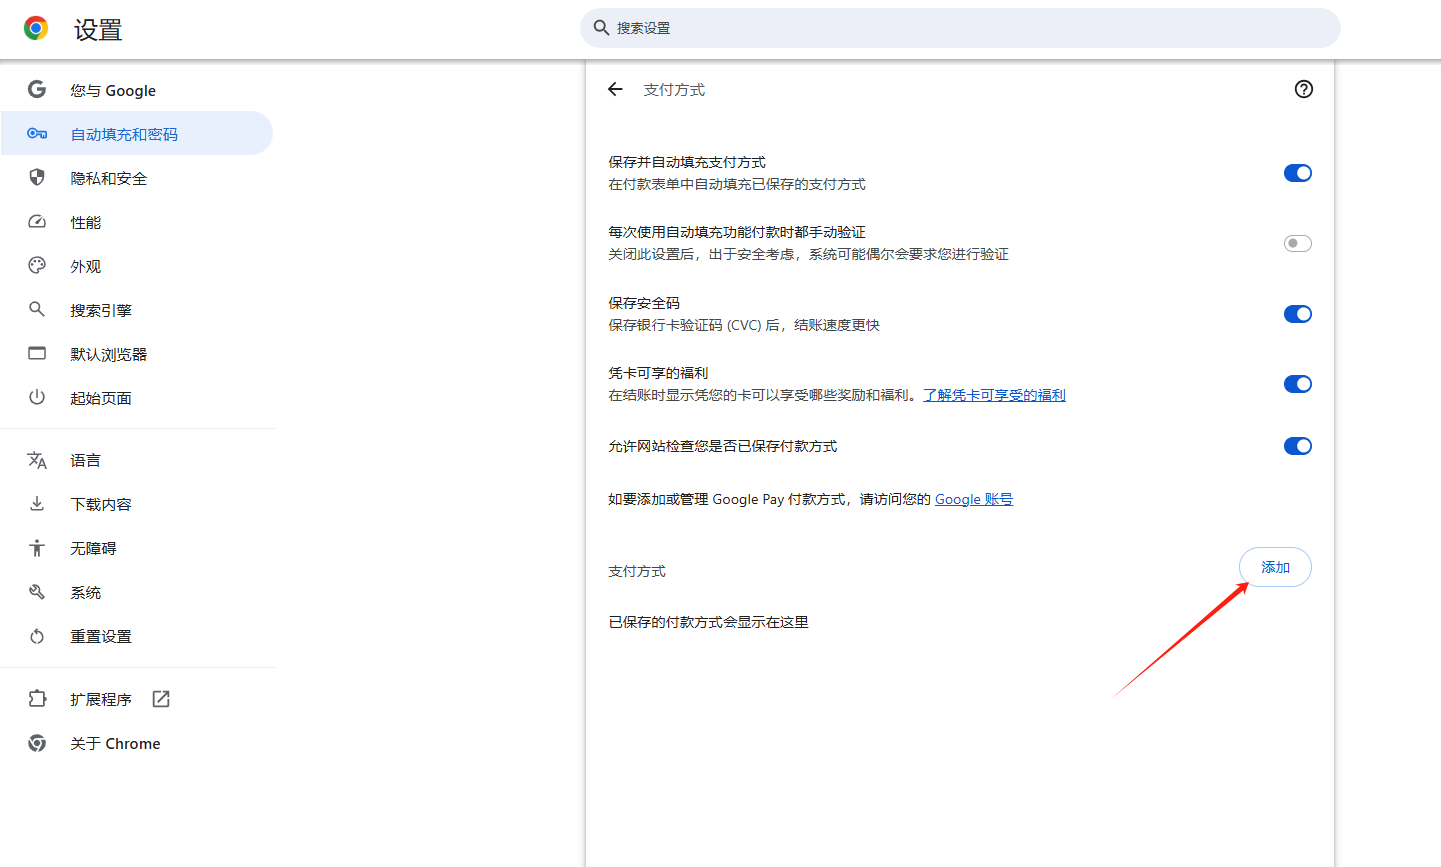Open 重置设置 section

137,636
